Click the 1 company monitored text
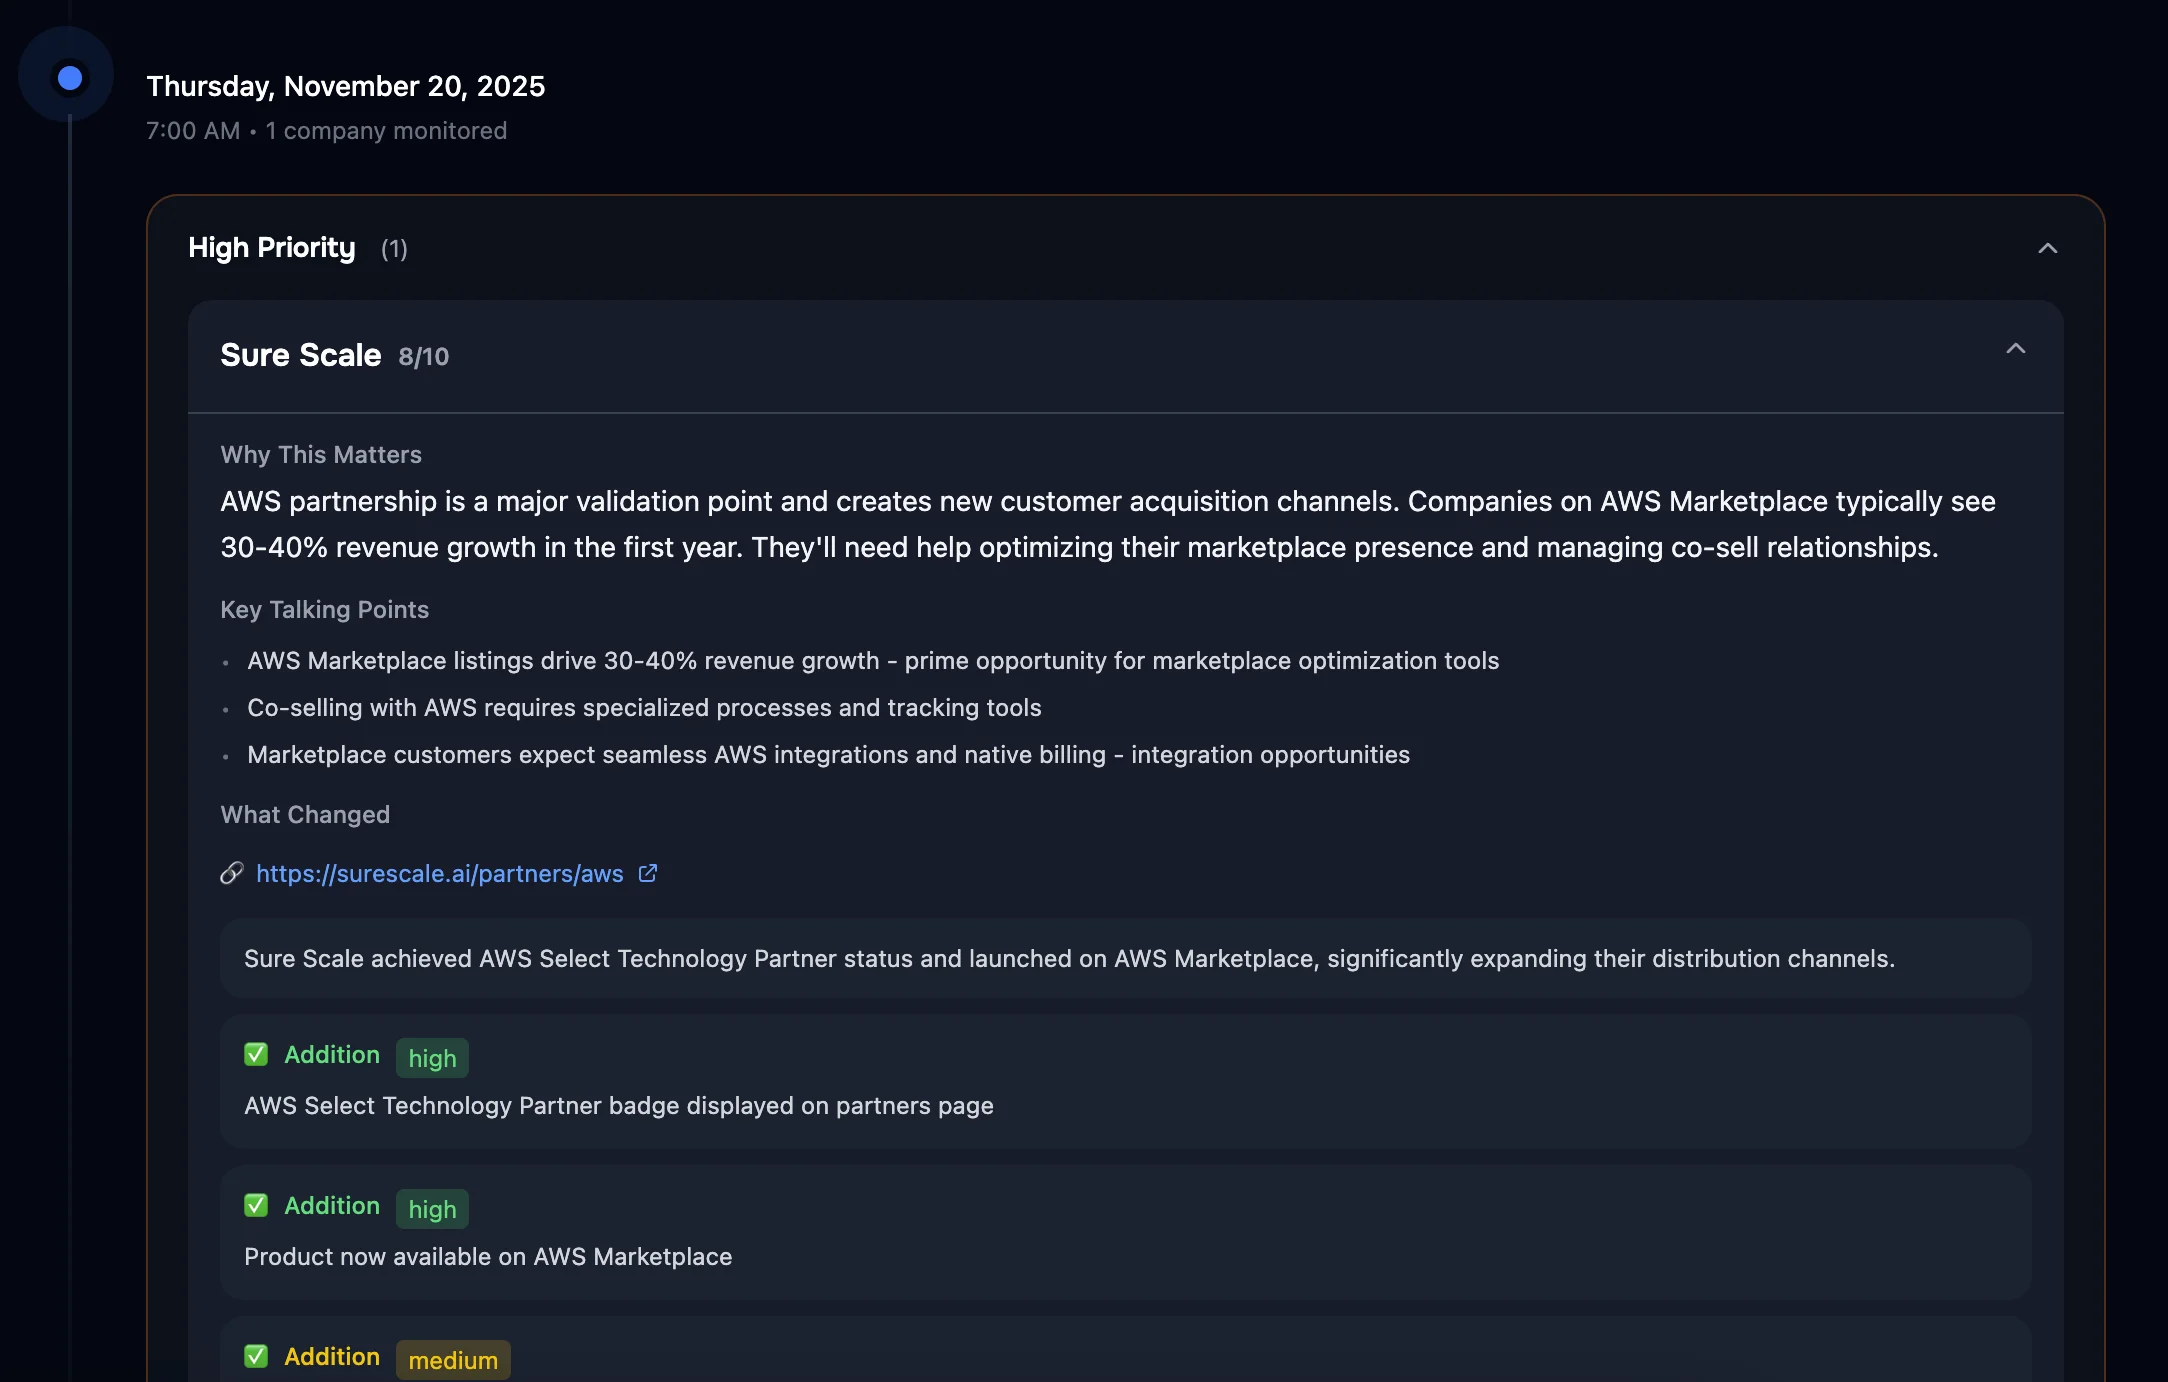Viewport: 2168px width, 1382px height. coord(386,130)
